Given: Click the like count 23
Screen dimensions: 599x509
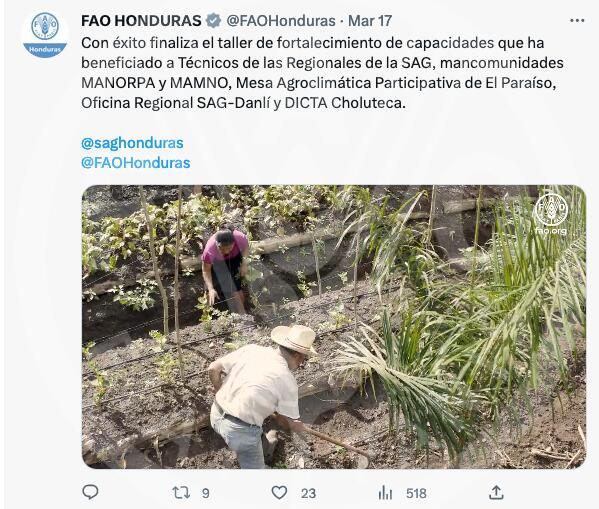Looking at the screenshot, I should pos(308,493).
